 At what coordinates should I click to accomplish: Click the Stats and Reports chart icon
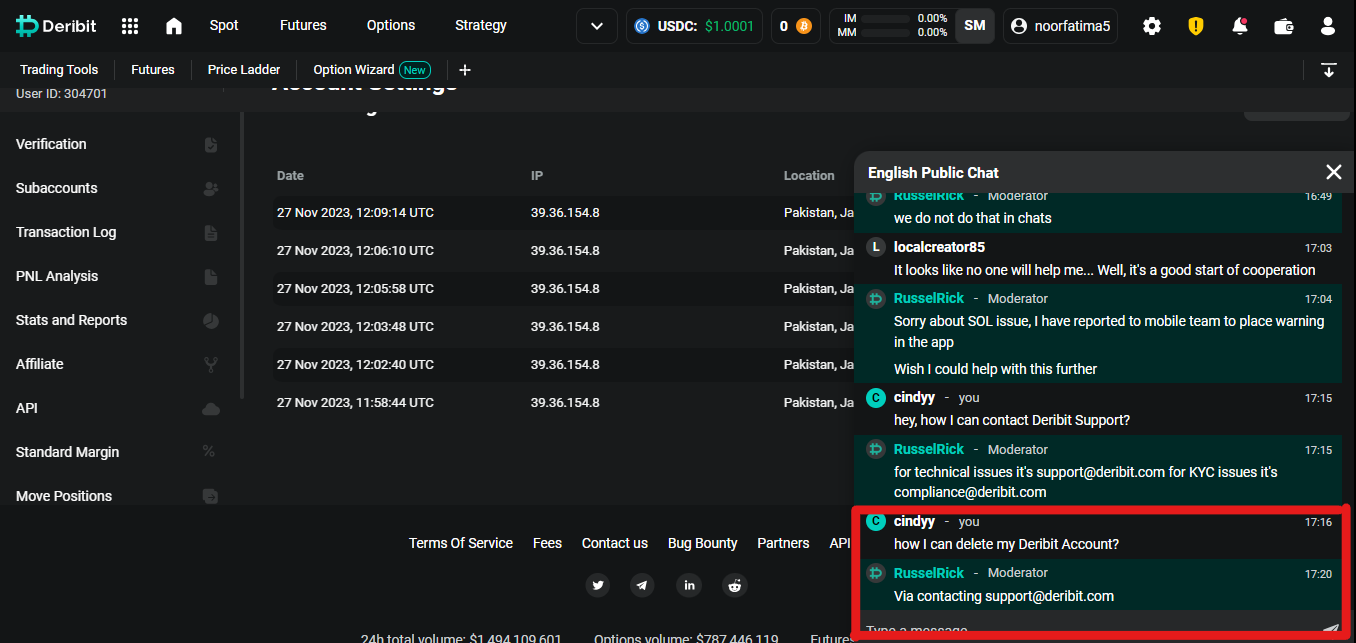coord(211,321)
